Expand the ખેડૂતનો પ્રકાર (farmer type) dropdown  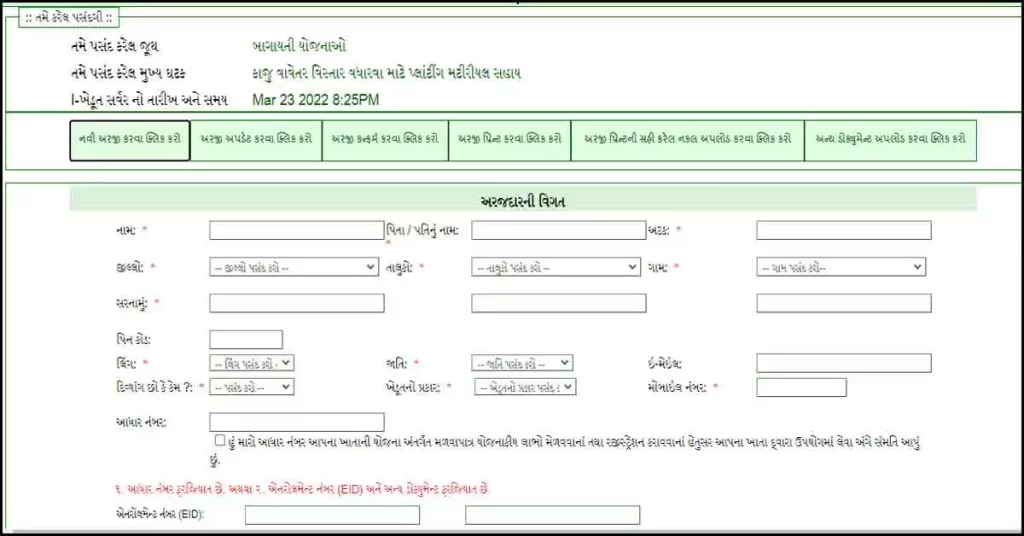[526, 387]
